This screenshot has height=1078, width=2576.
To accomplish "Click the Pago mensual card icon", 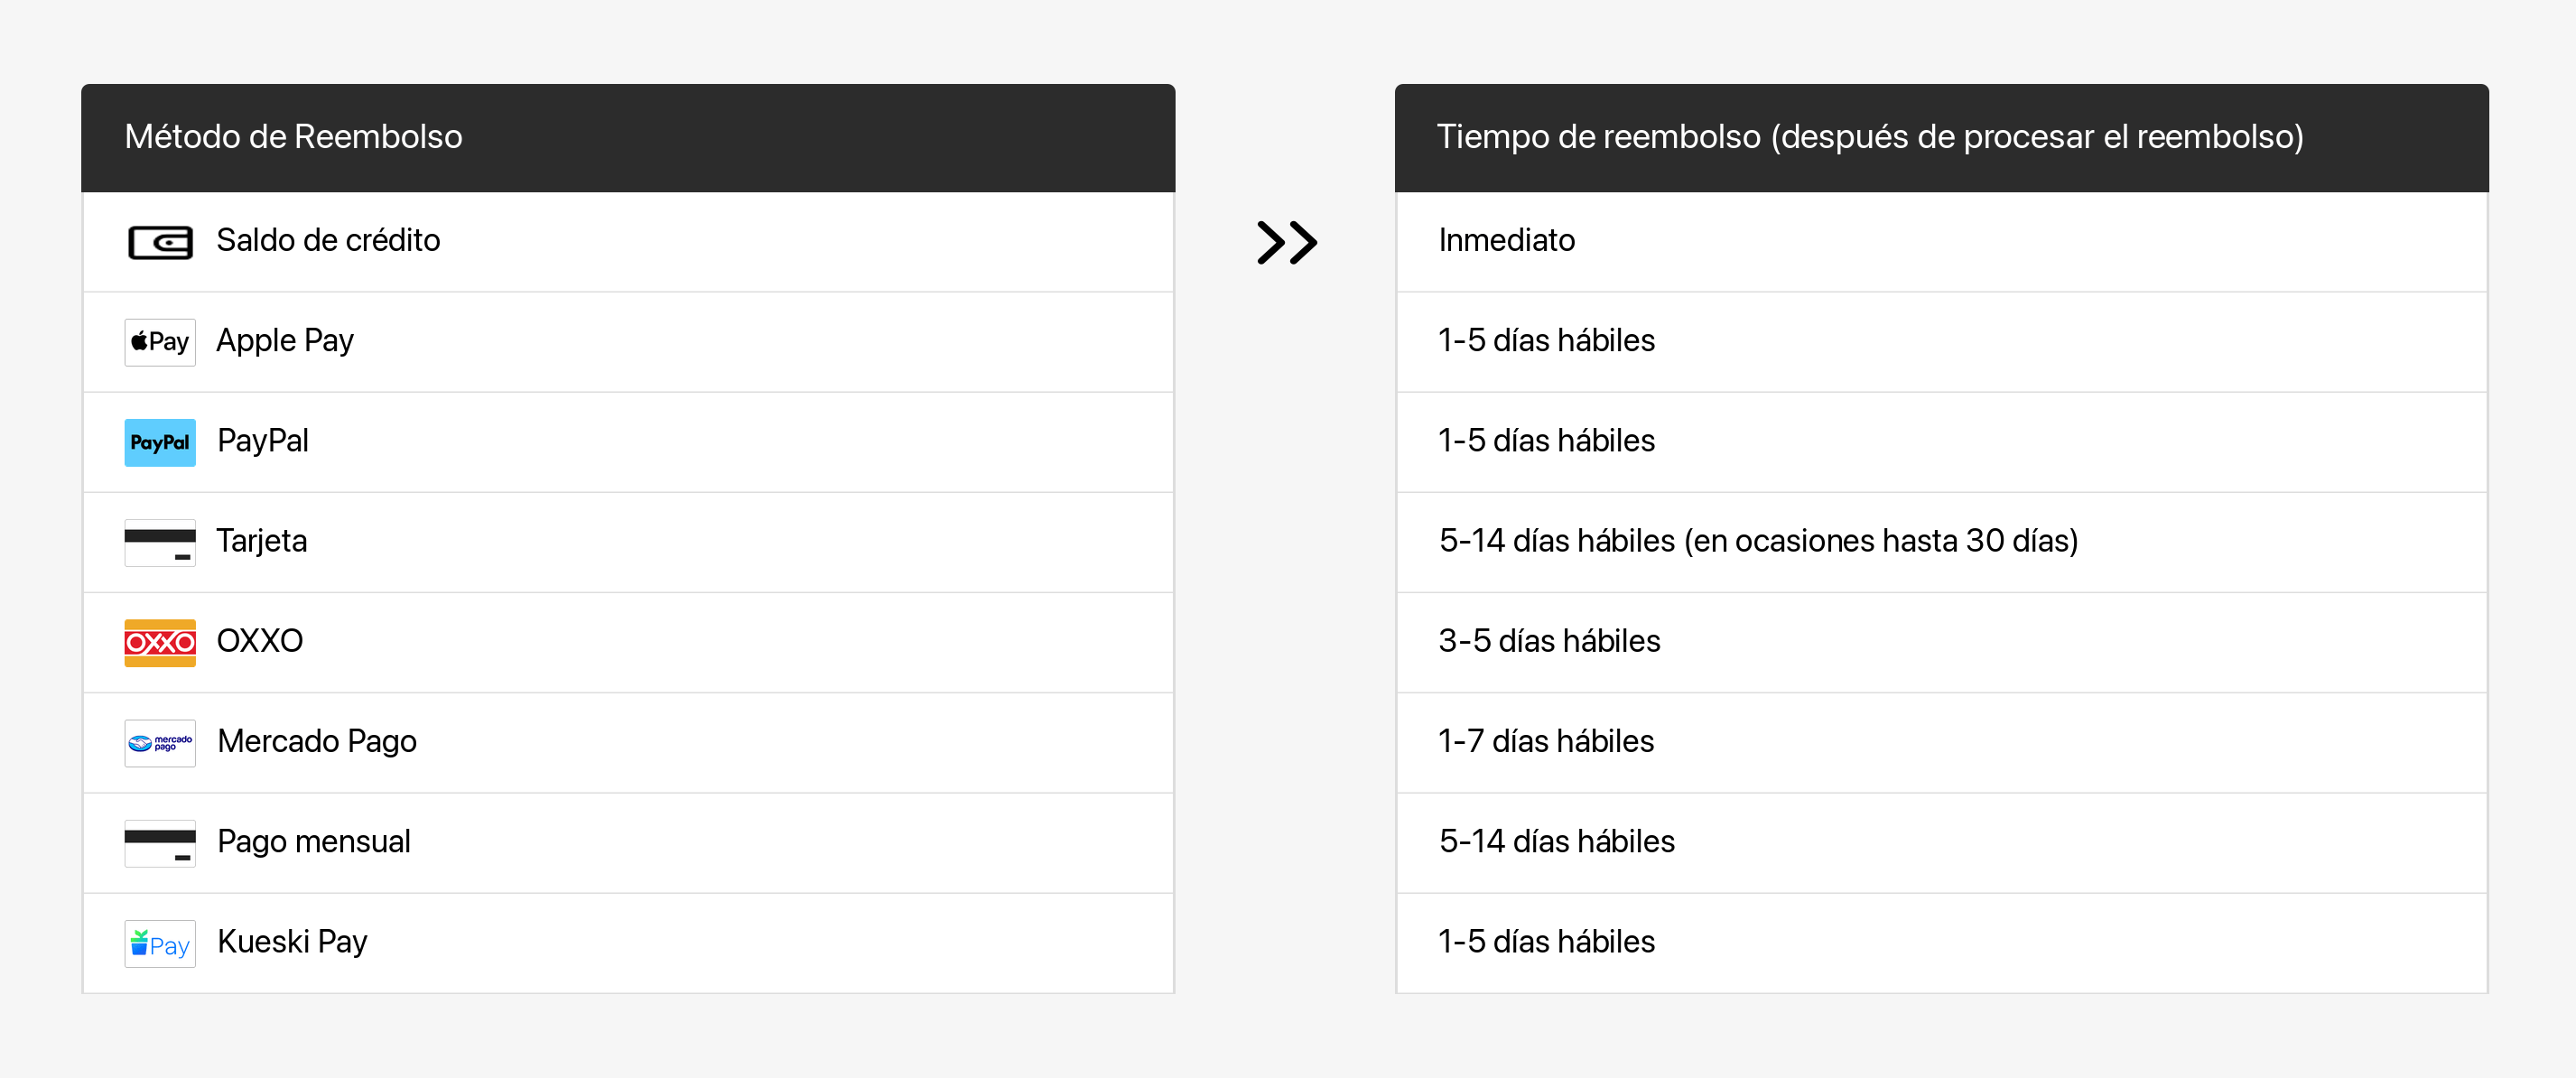I will point(160,843).
